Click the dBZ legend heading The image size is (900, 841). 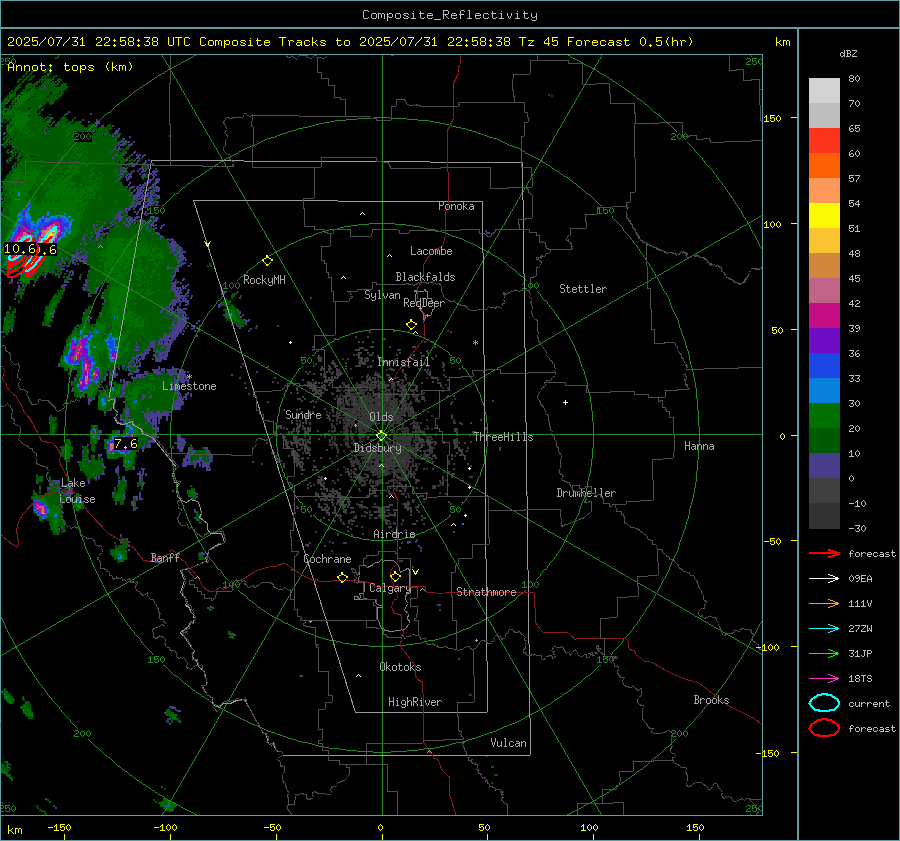click(848, 54)
